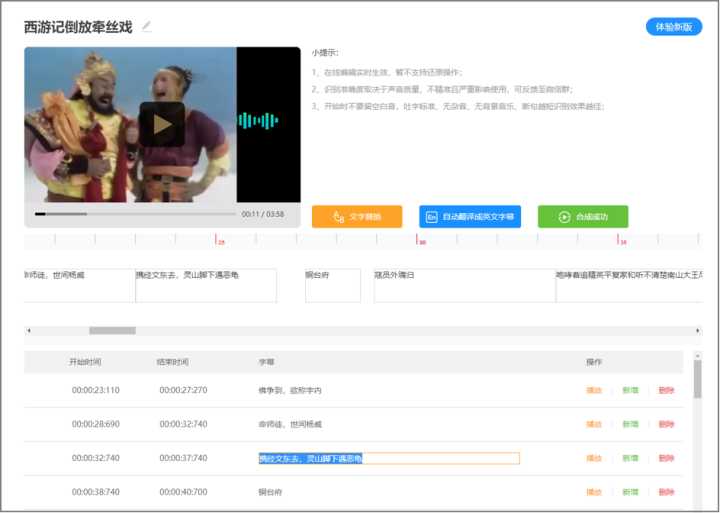The width and height of the screenshot is (720, 513).
Task: Click the end time 00:00:40:700
Action: tap(183, 492)
